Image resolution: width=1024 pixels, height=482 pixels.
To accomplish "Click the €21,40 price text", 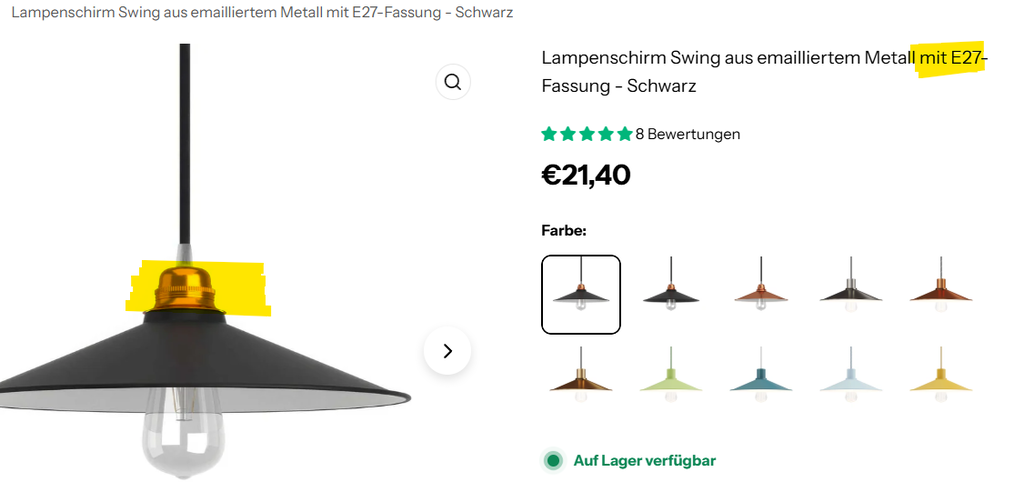I will click(586, 175).
